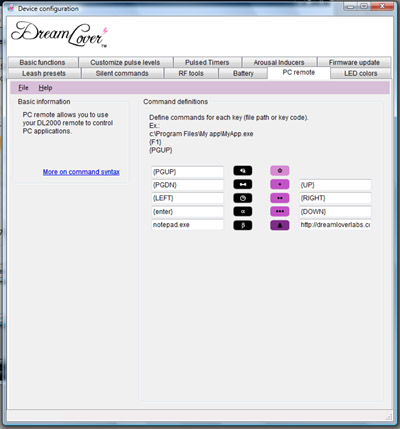Click the black alpha key icon

(x=243, y=211)
